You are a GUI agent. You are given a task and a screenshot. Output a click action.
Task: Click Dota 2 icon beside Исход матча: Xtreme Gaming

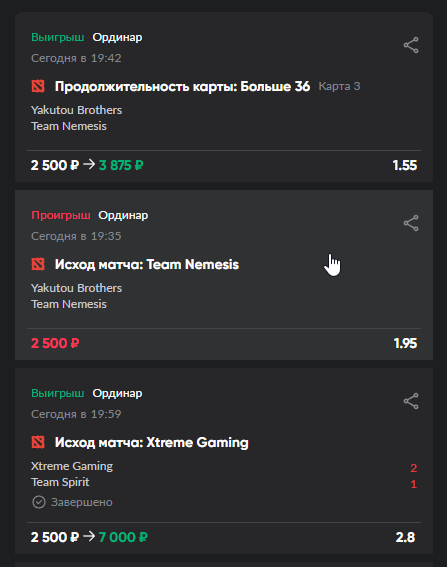(38, 442)
